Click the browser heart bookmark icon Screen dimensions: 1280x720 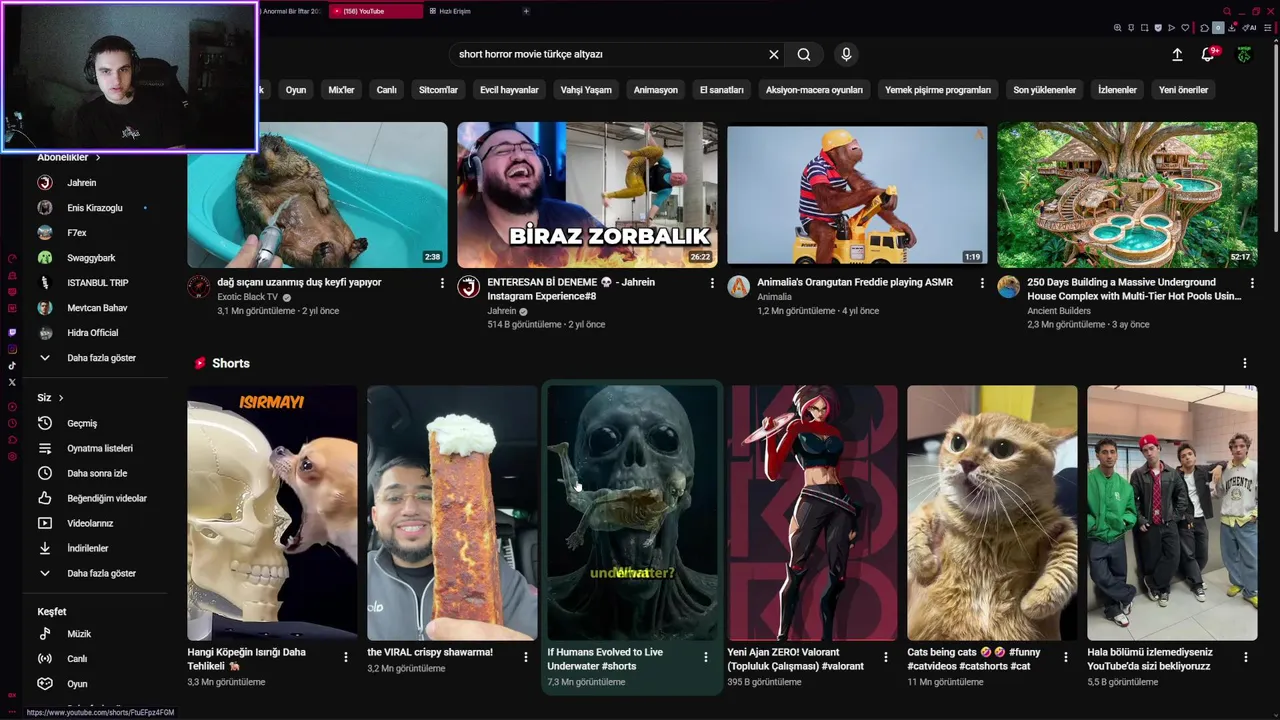tap(1185, 28)
